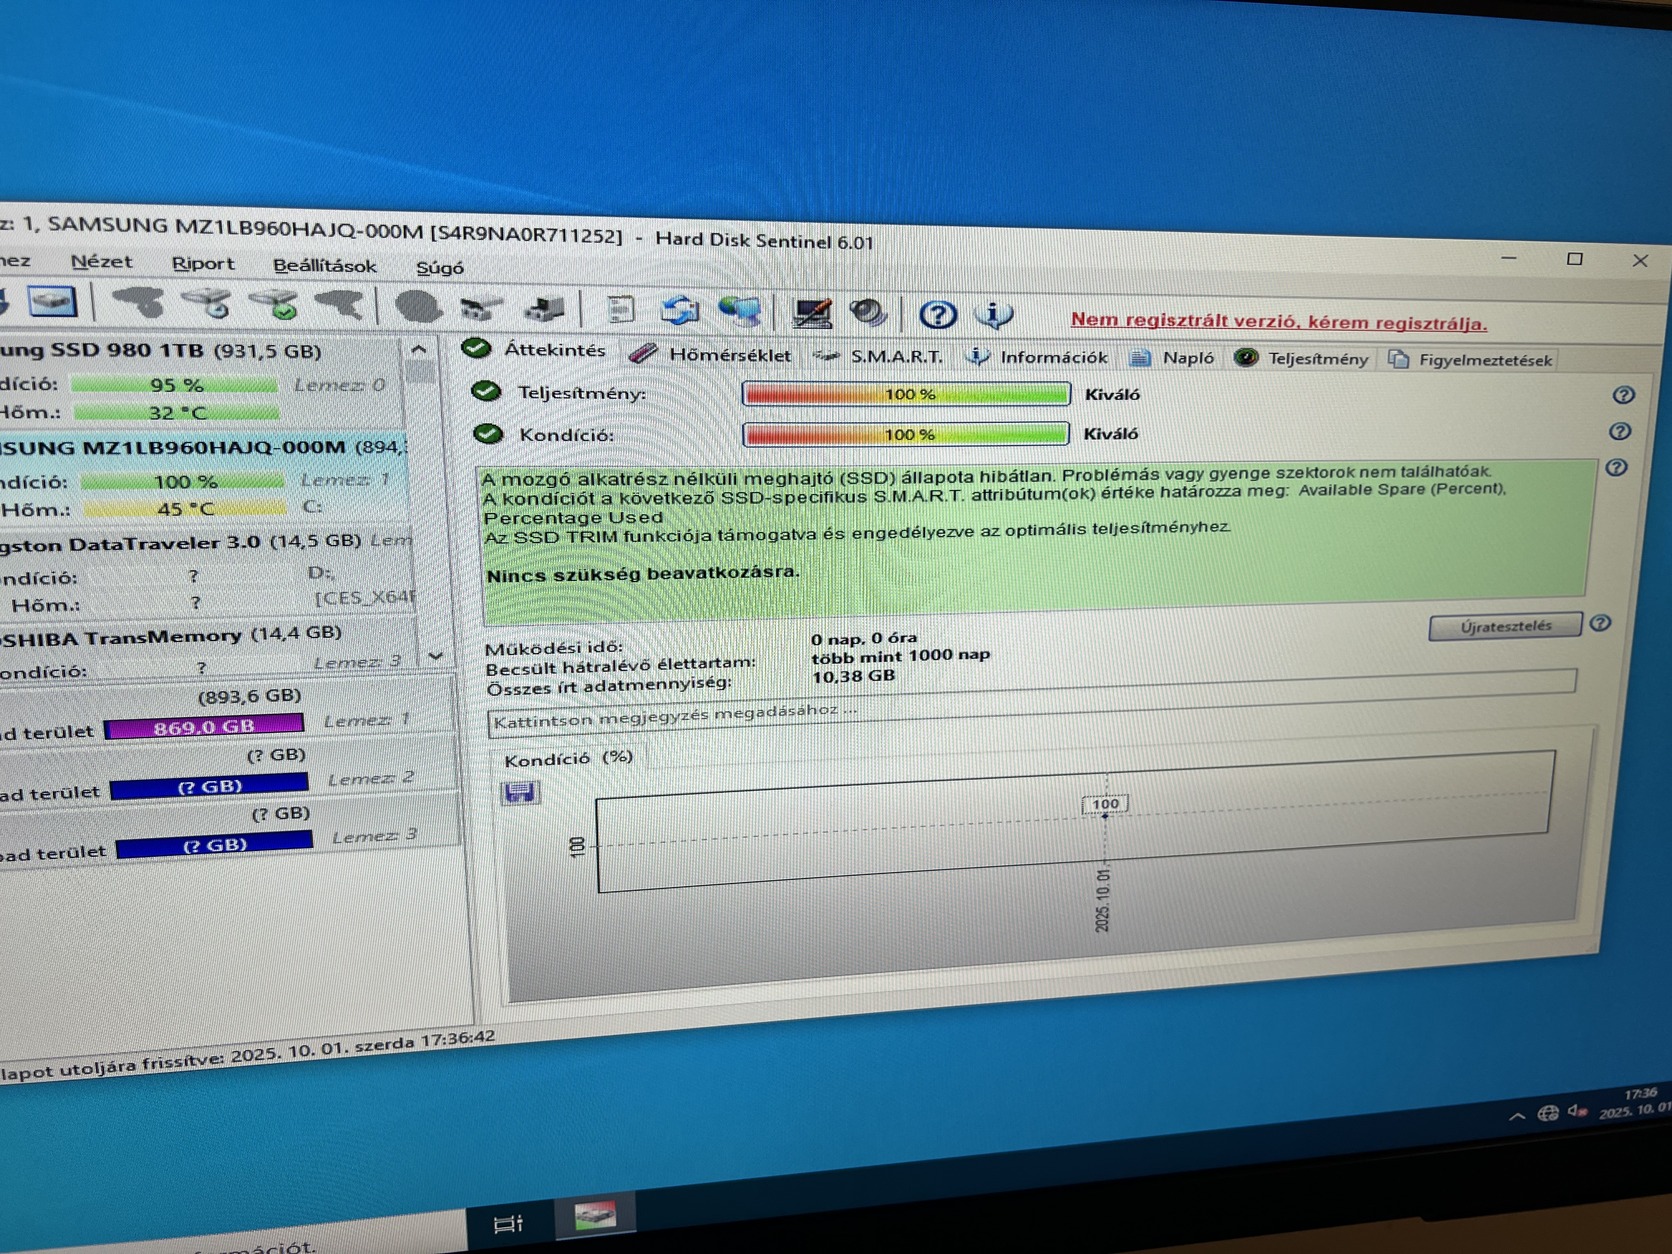Click the 95 % condition bar in disk list

175,384
